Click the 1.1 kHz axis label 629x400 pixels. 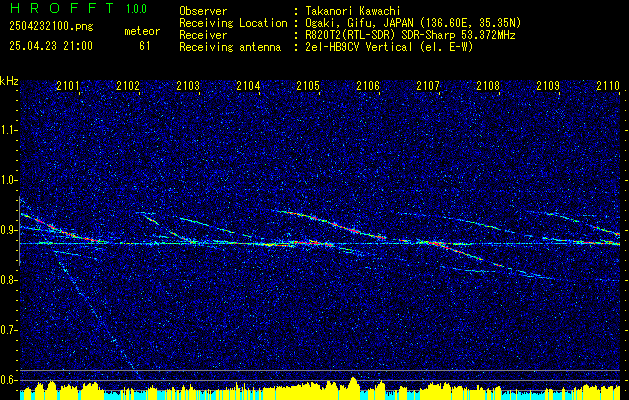[9, 130]
